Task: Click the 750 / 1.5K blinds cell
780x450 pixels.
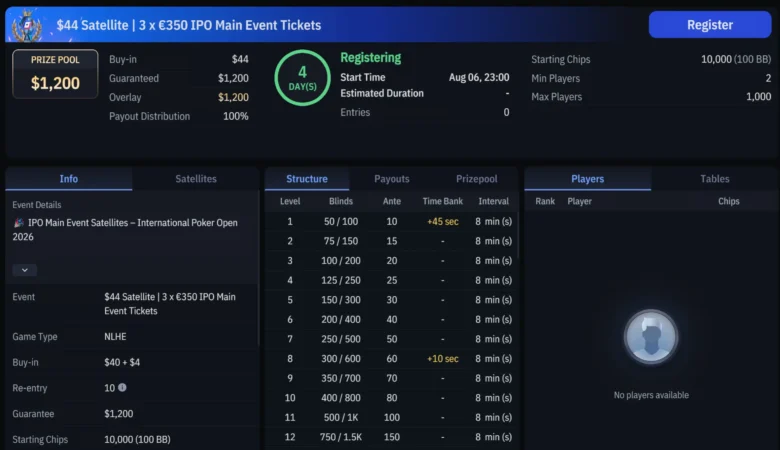Action: pos(341,437)
